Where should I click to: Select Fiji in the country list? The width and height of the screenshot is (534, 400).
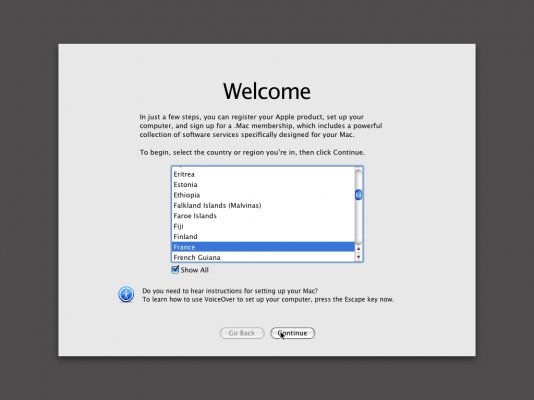[x=263, y=226]
